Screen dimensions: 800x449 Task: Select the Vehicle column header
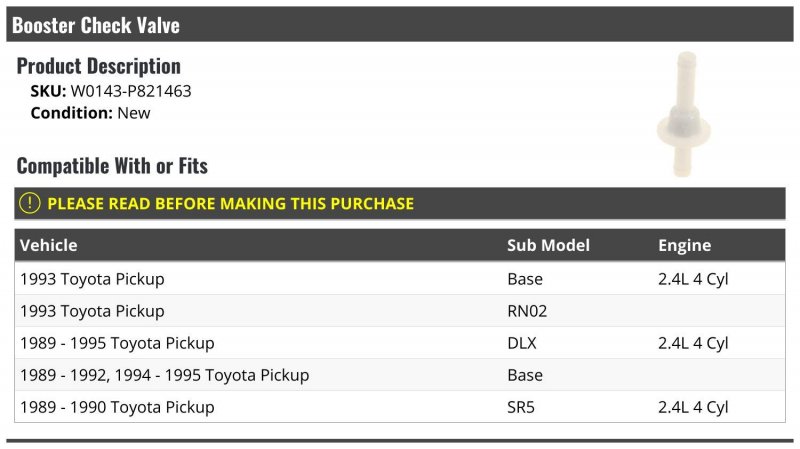pos(49,245)
